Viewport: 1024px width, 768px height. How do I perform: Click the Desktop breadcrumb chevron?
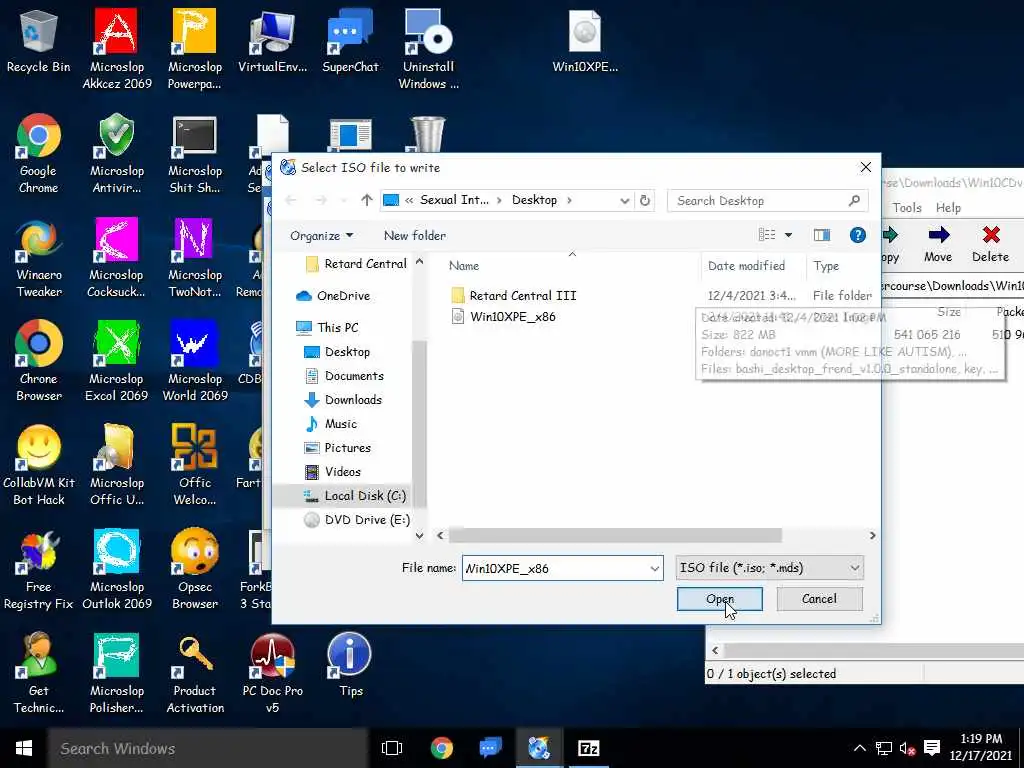[569, 200]
